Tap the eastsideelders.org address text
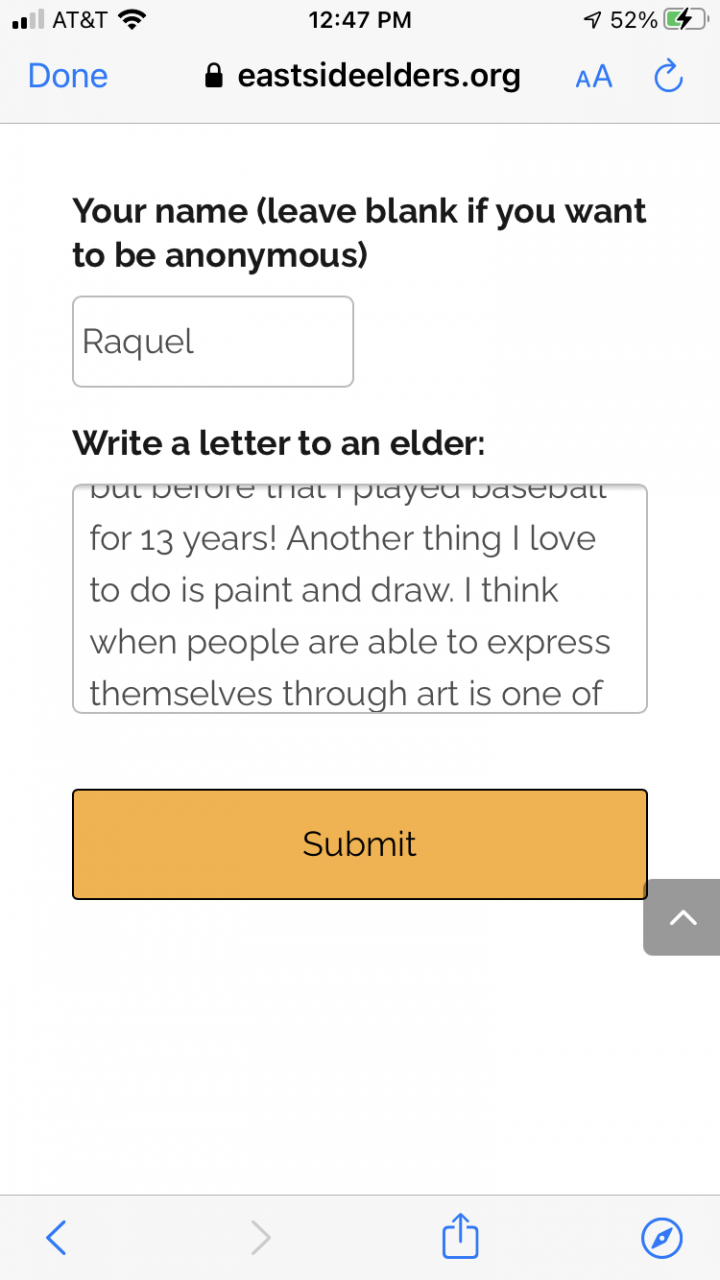The width and height of the screenshot is (720, 1280). [x=378, y=76]
